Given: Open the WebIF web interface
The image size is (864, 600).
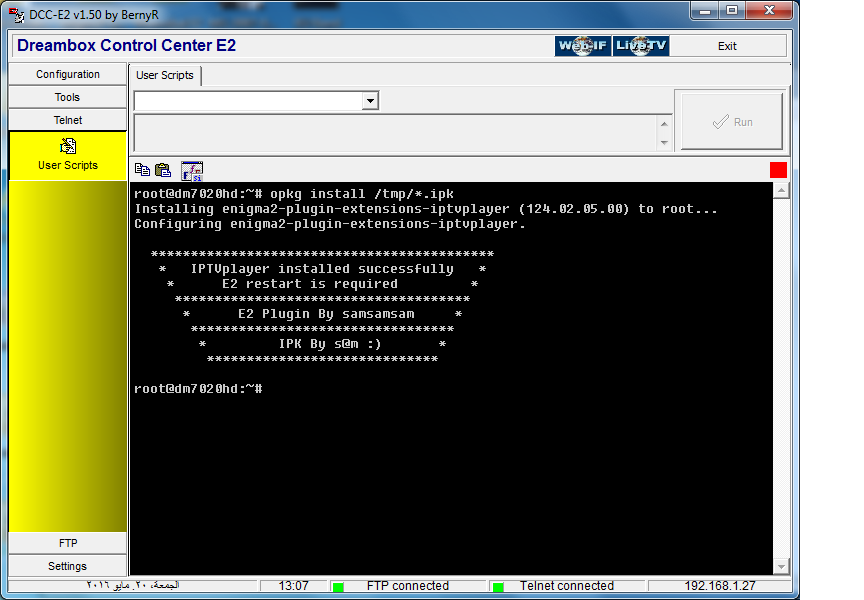Looking at the screenshot, I should tap(583, 46).
